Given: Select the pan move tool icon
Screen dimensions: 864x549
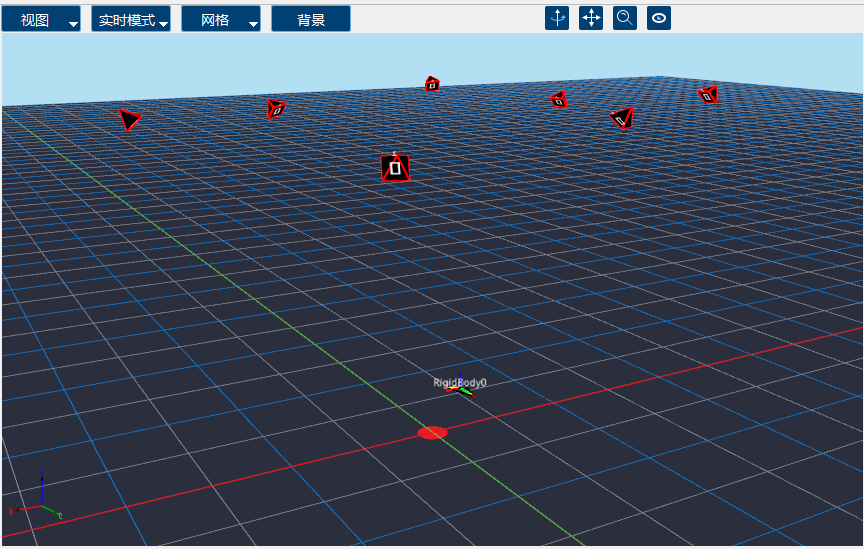Looking at the screenshot, I should pyautogui.click(x=591, y=18).
